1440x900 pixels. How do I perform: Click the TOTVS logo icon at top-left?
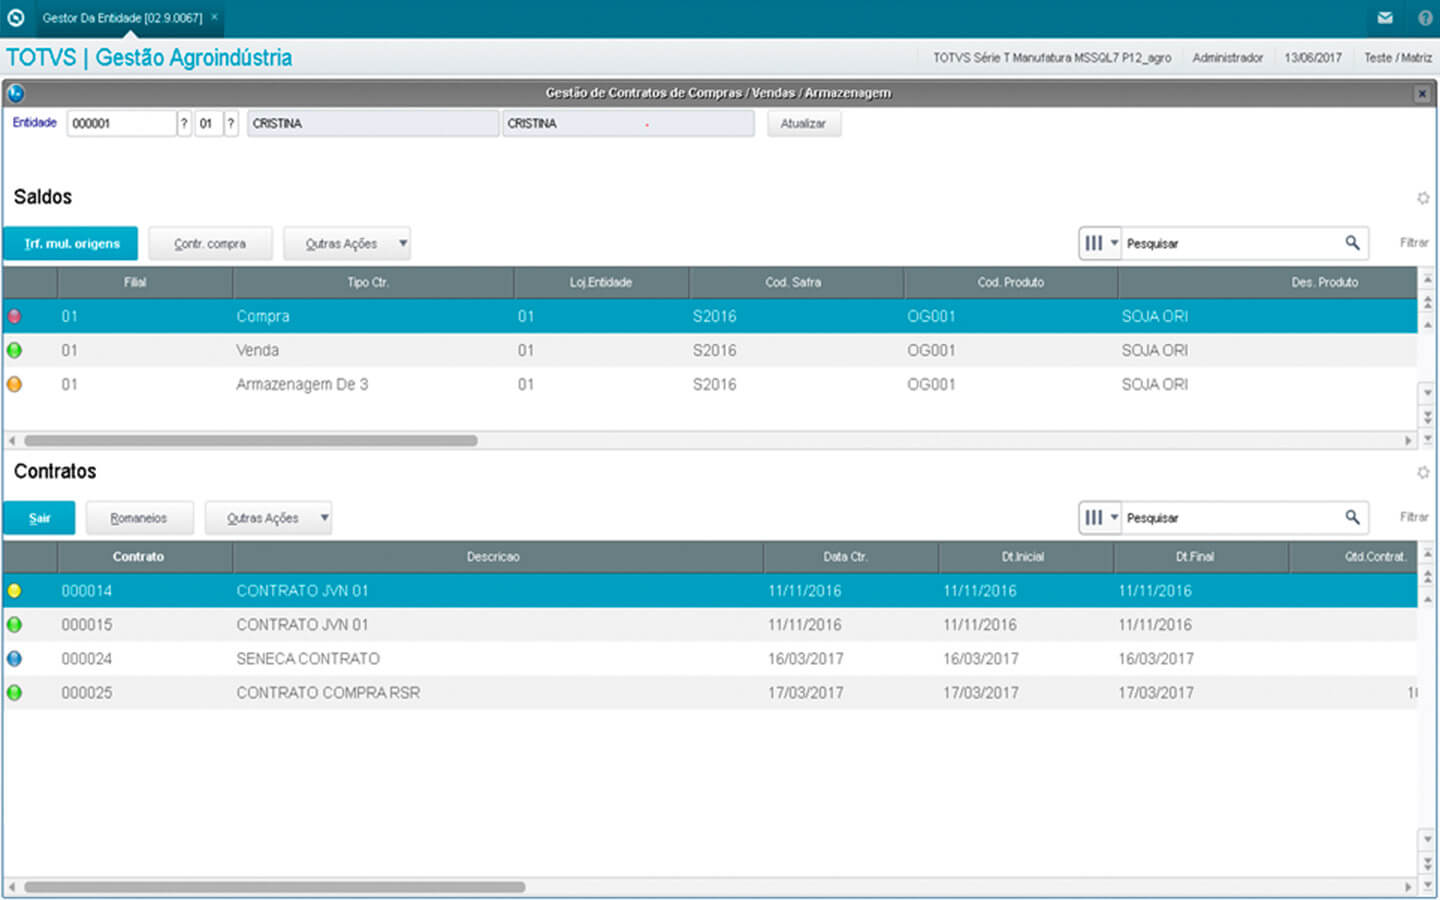point(16,18)
